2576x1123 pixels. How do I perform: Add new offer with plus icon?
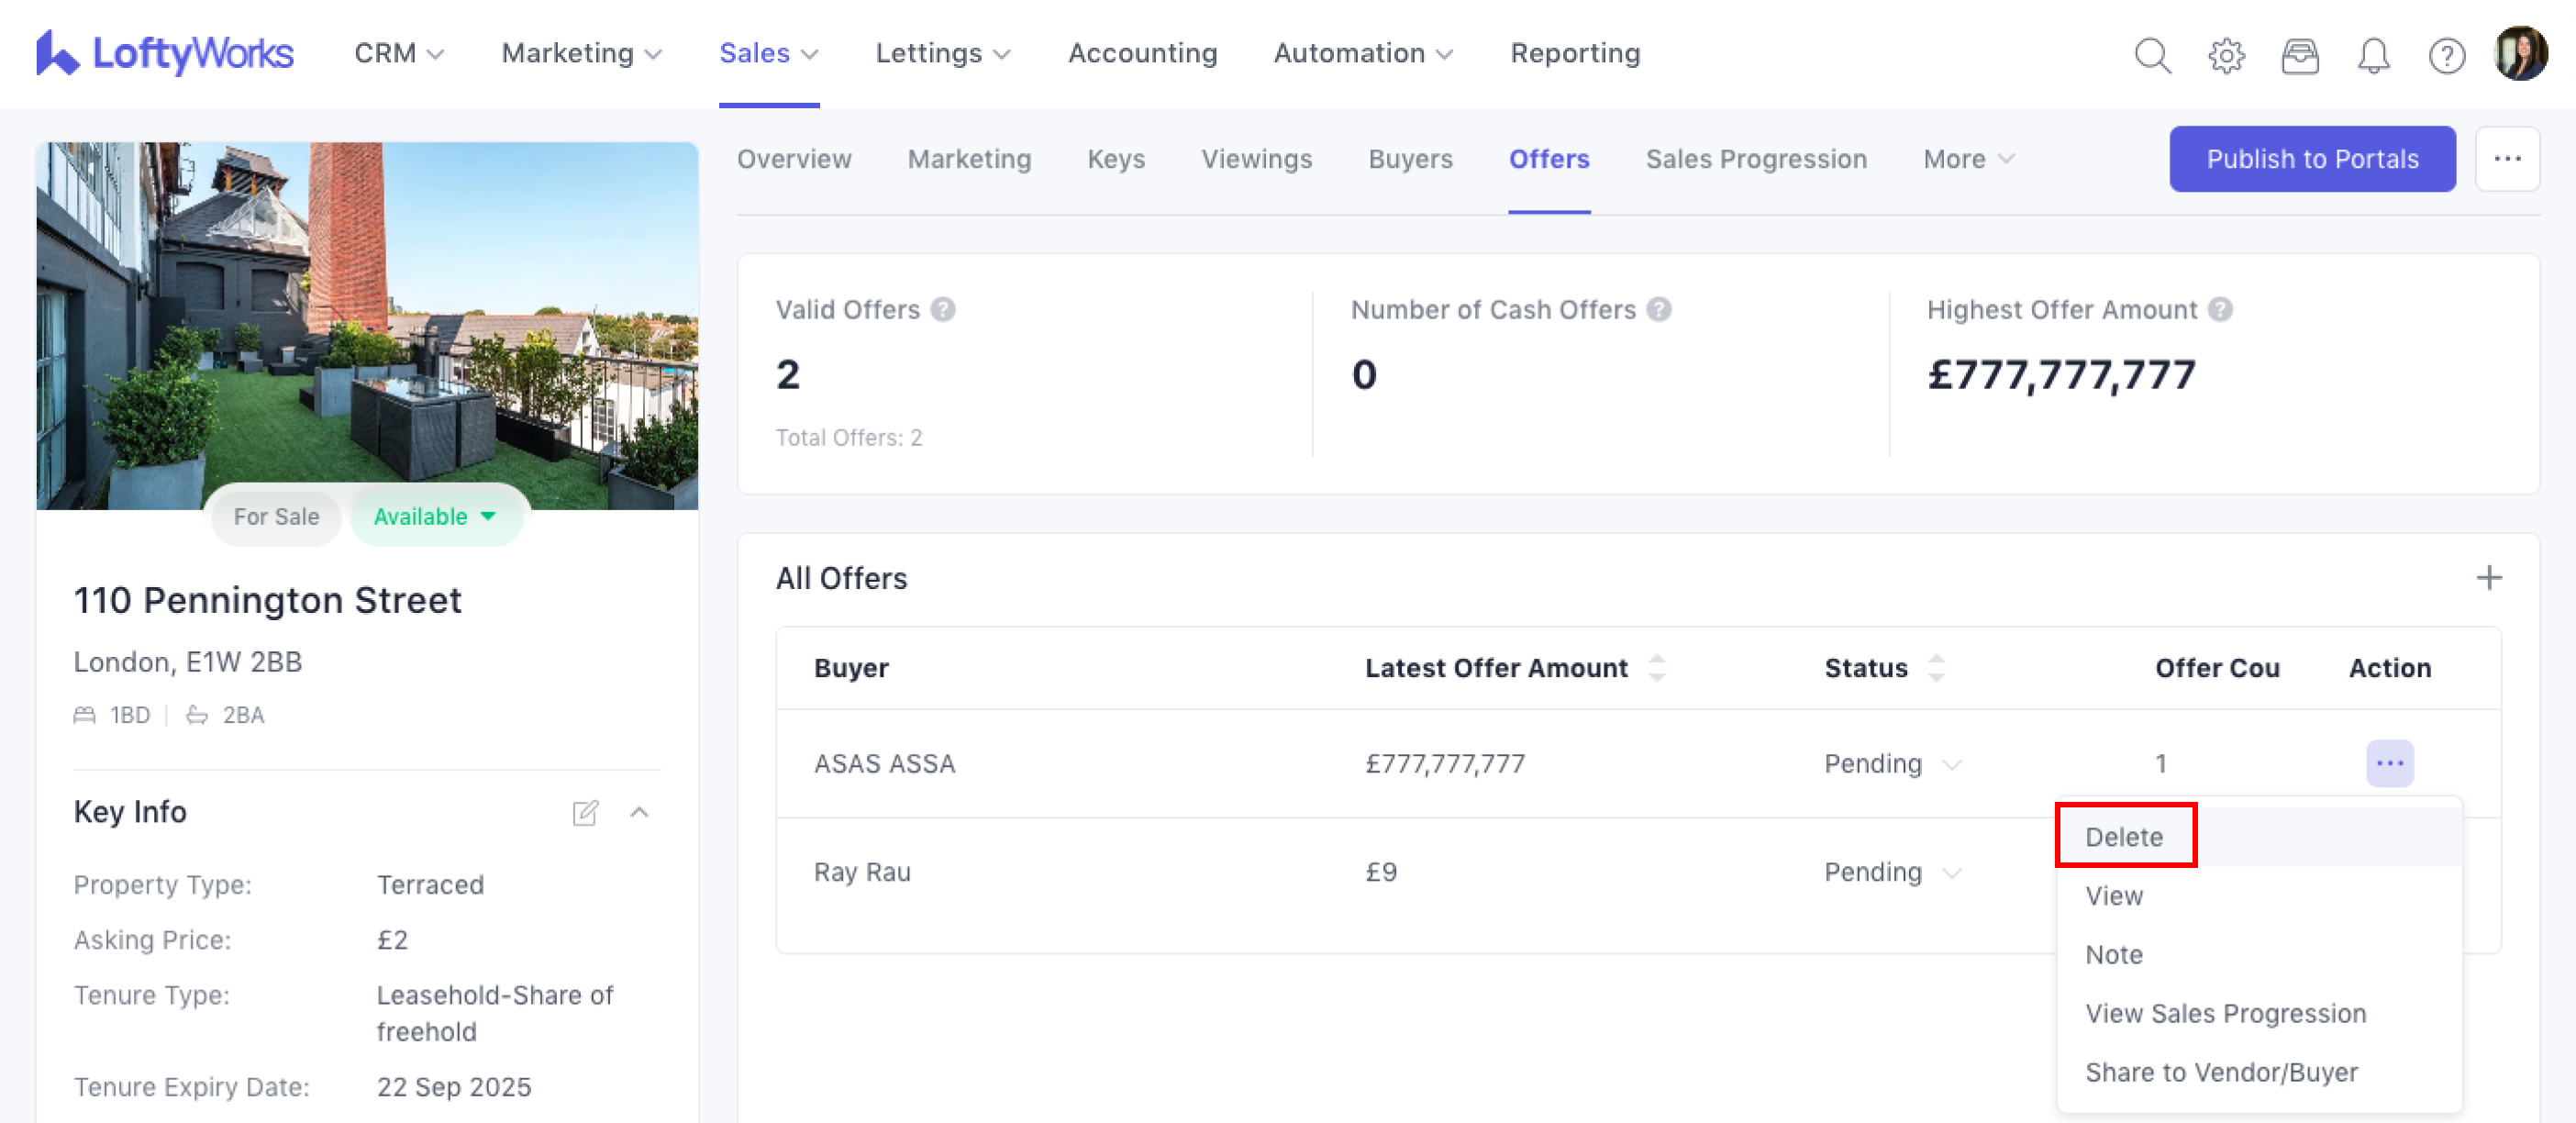pos(2489,578)
